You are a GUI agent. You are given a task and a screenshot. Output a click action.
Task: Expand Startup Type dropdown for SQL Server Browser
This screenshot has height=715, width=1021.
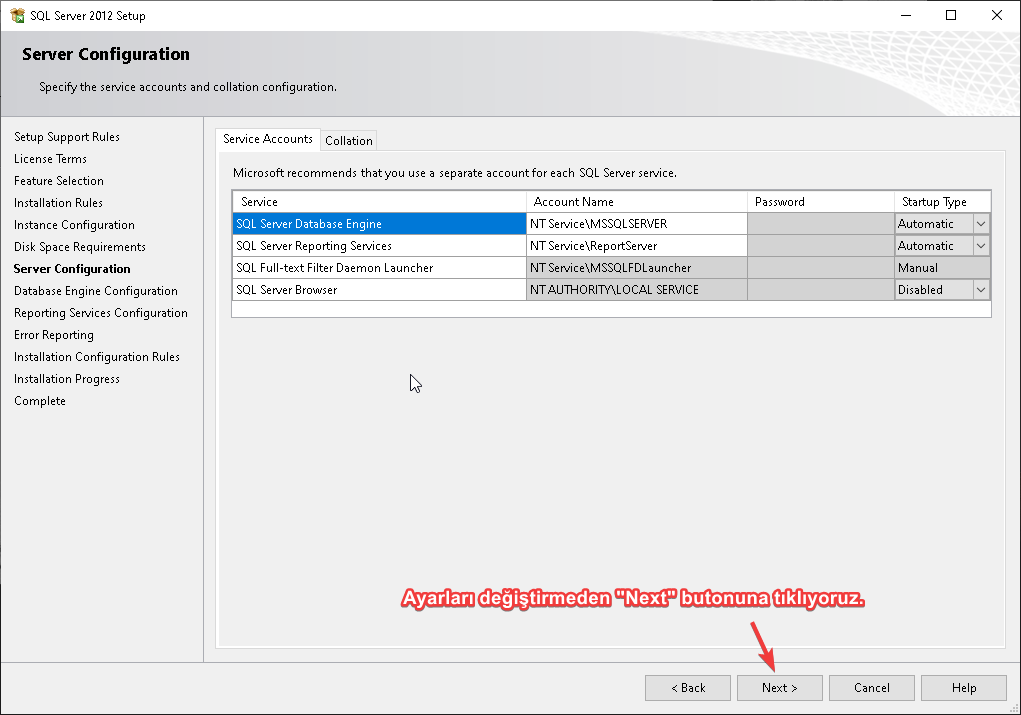[981, 290]
